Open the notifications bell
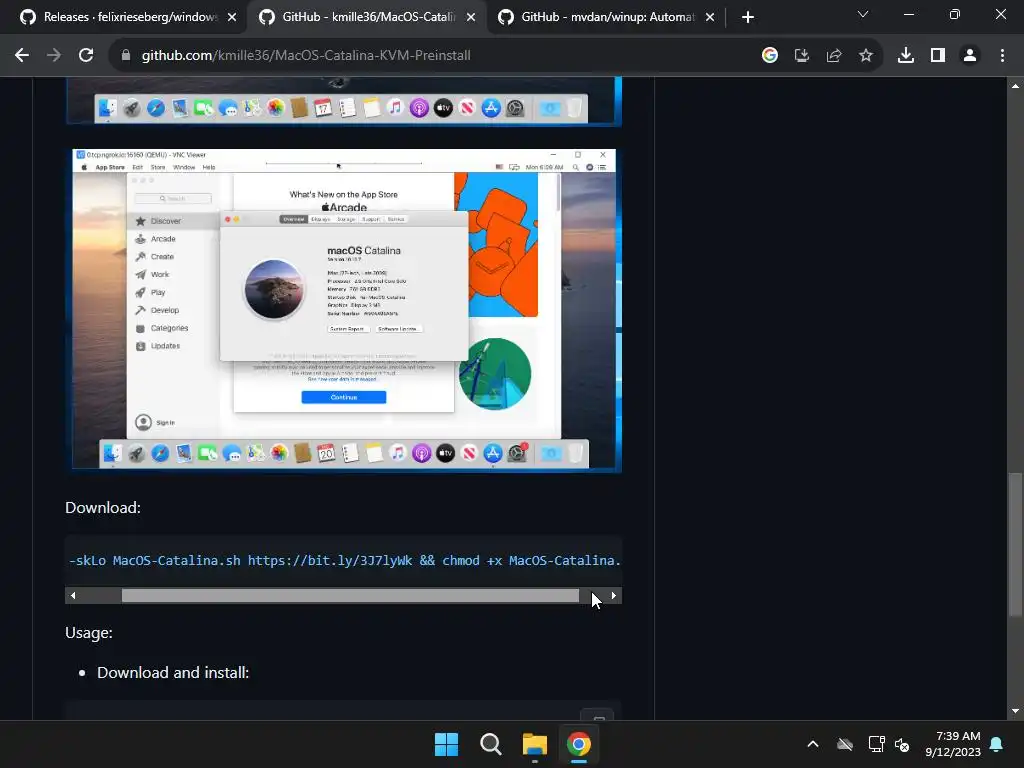Image resolution: width=1024 pixels, height=768 pixels. pos(997,744)
